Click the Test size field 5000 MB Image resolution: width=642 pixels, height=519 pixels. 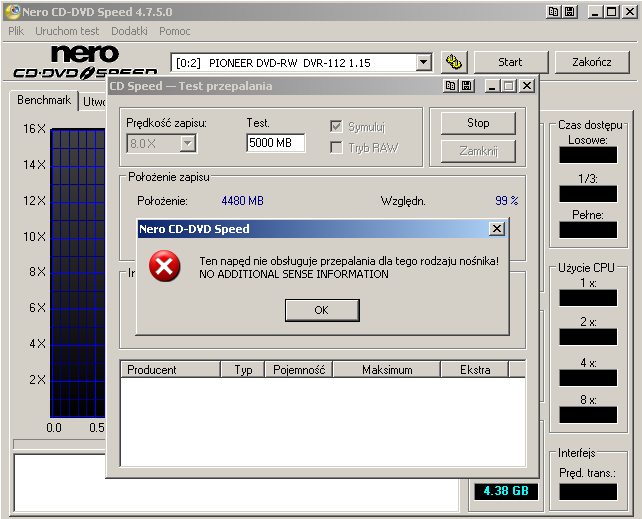tap(276, 143)
